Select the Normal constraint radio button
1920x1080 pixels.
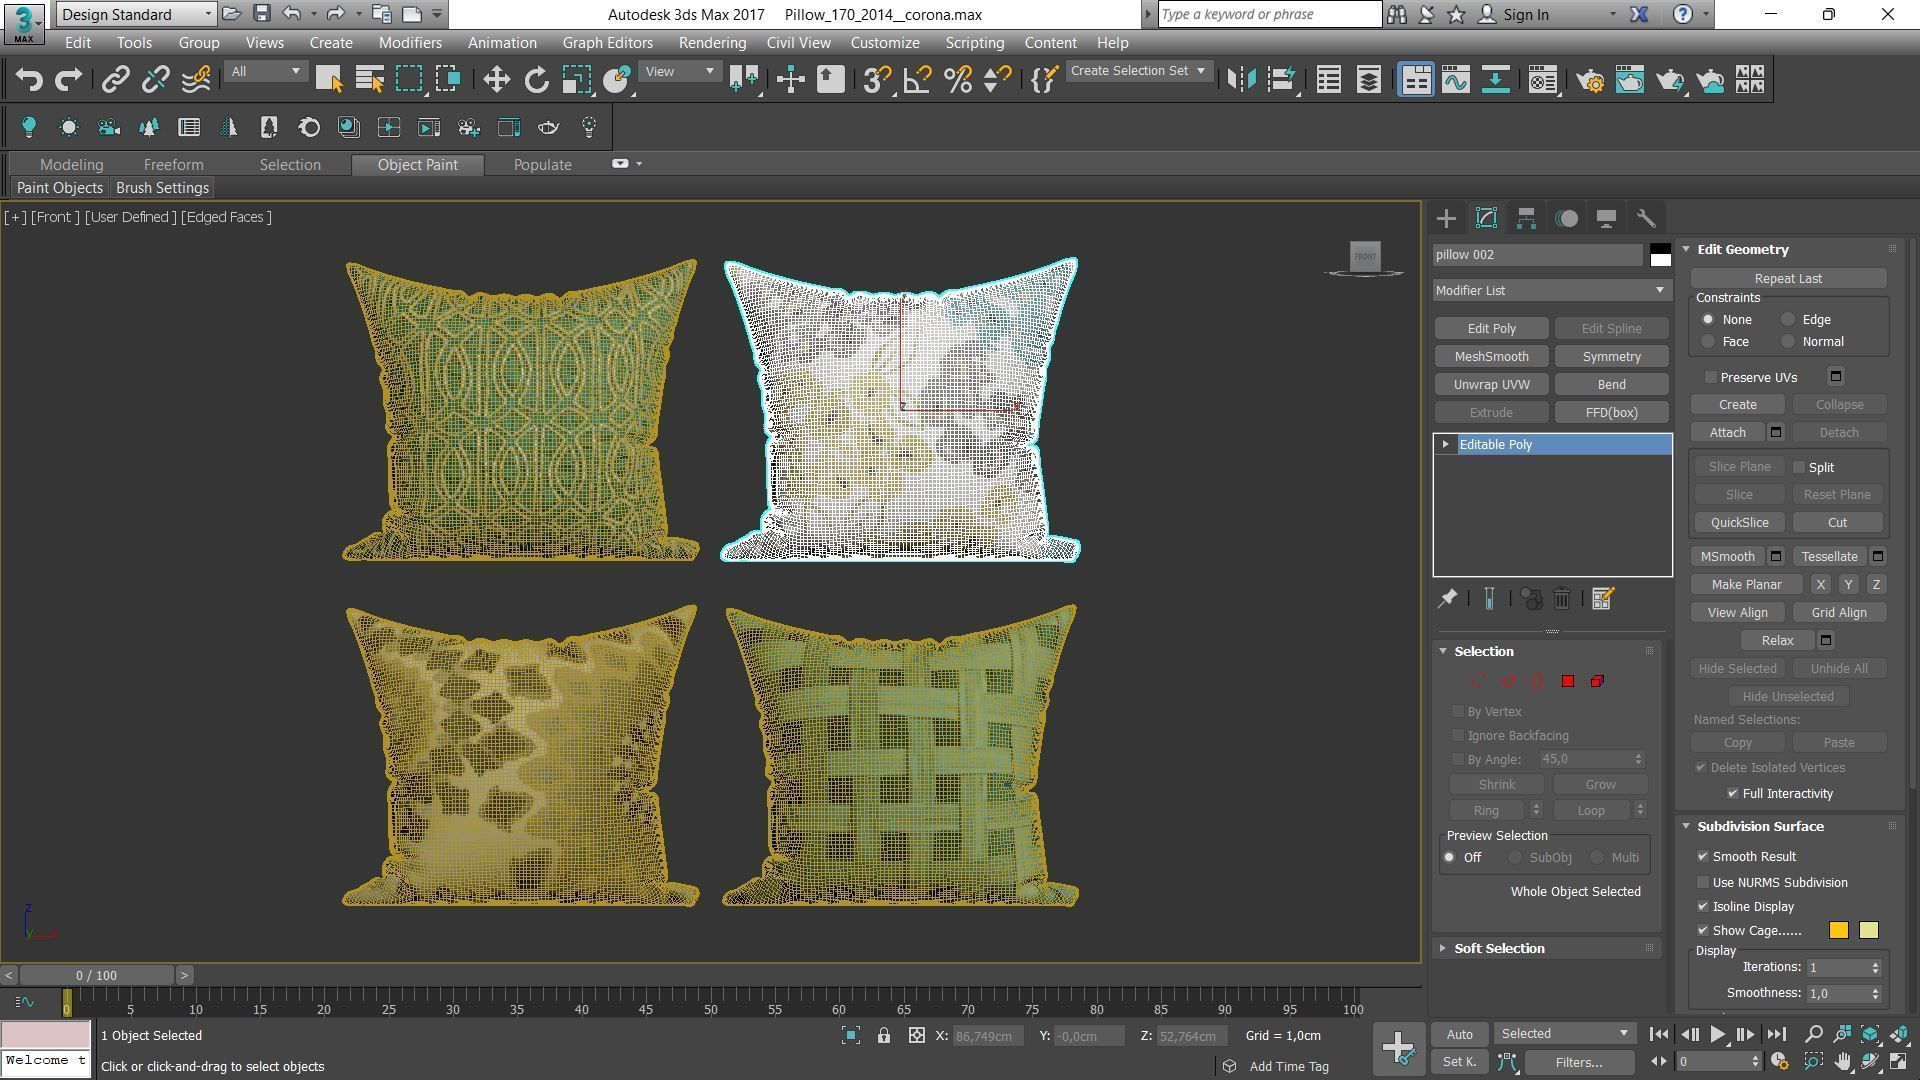[1788, 342]
